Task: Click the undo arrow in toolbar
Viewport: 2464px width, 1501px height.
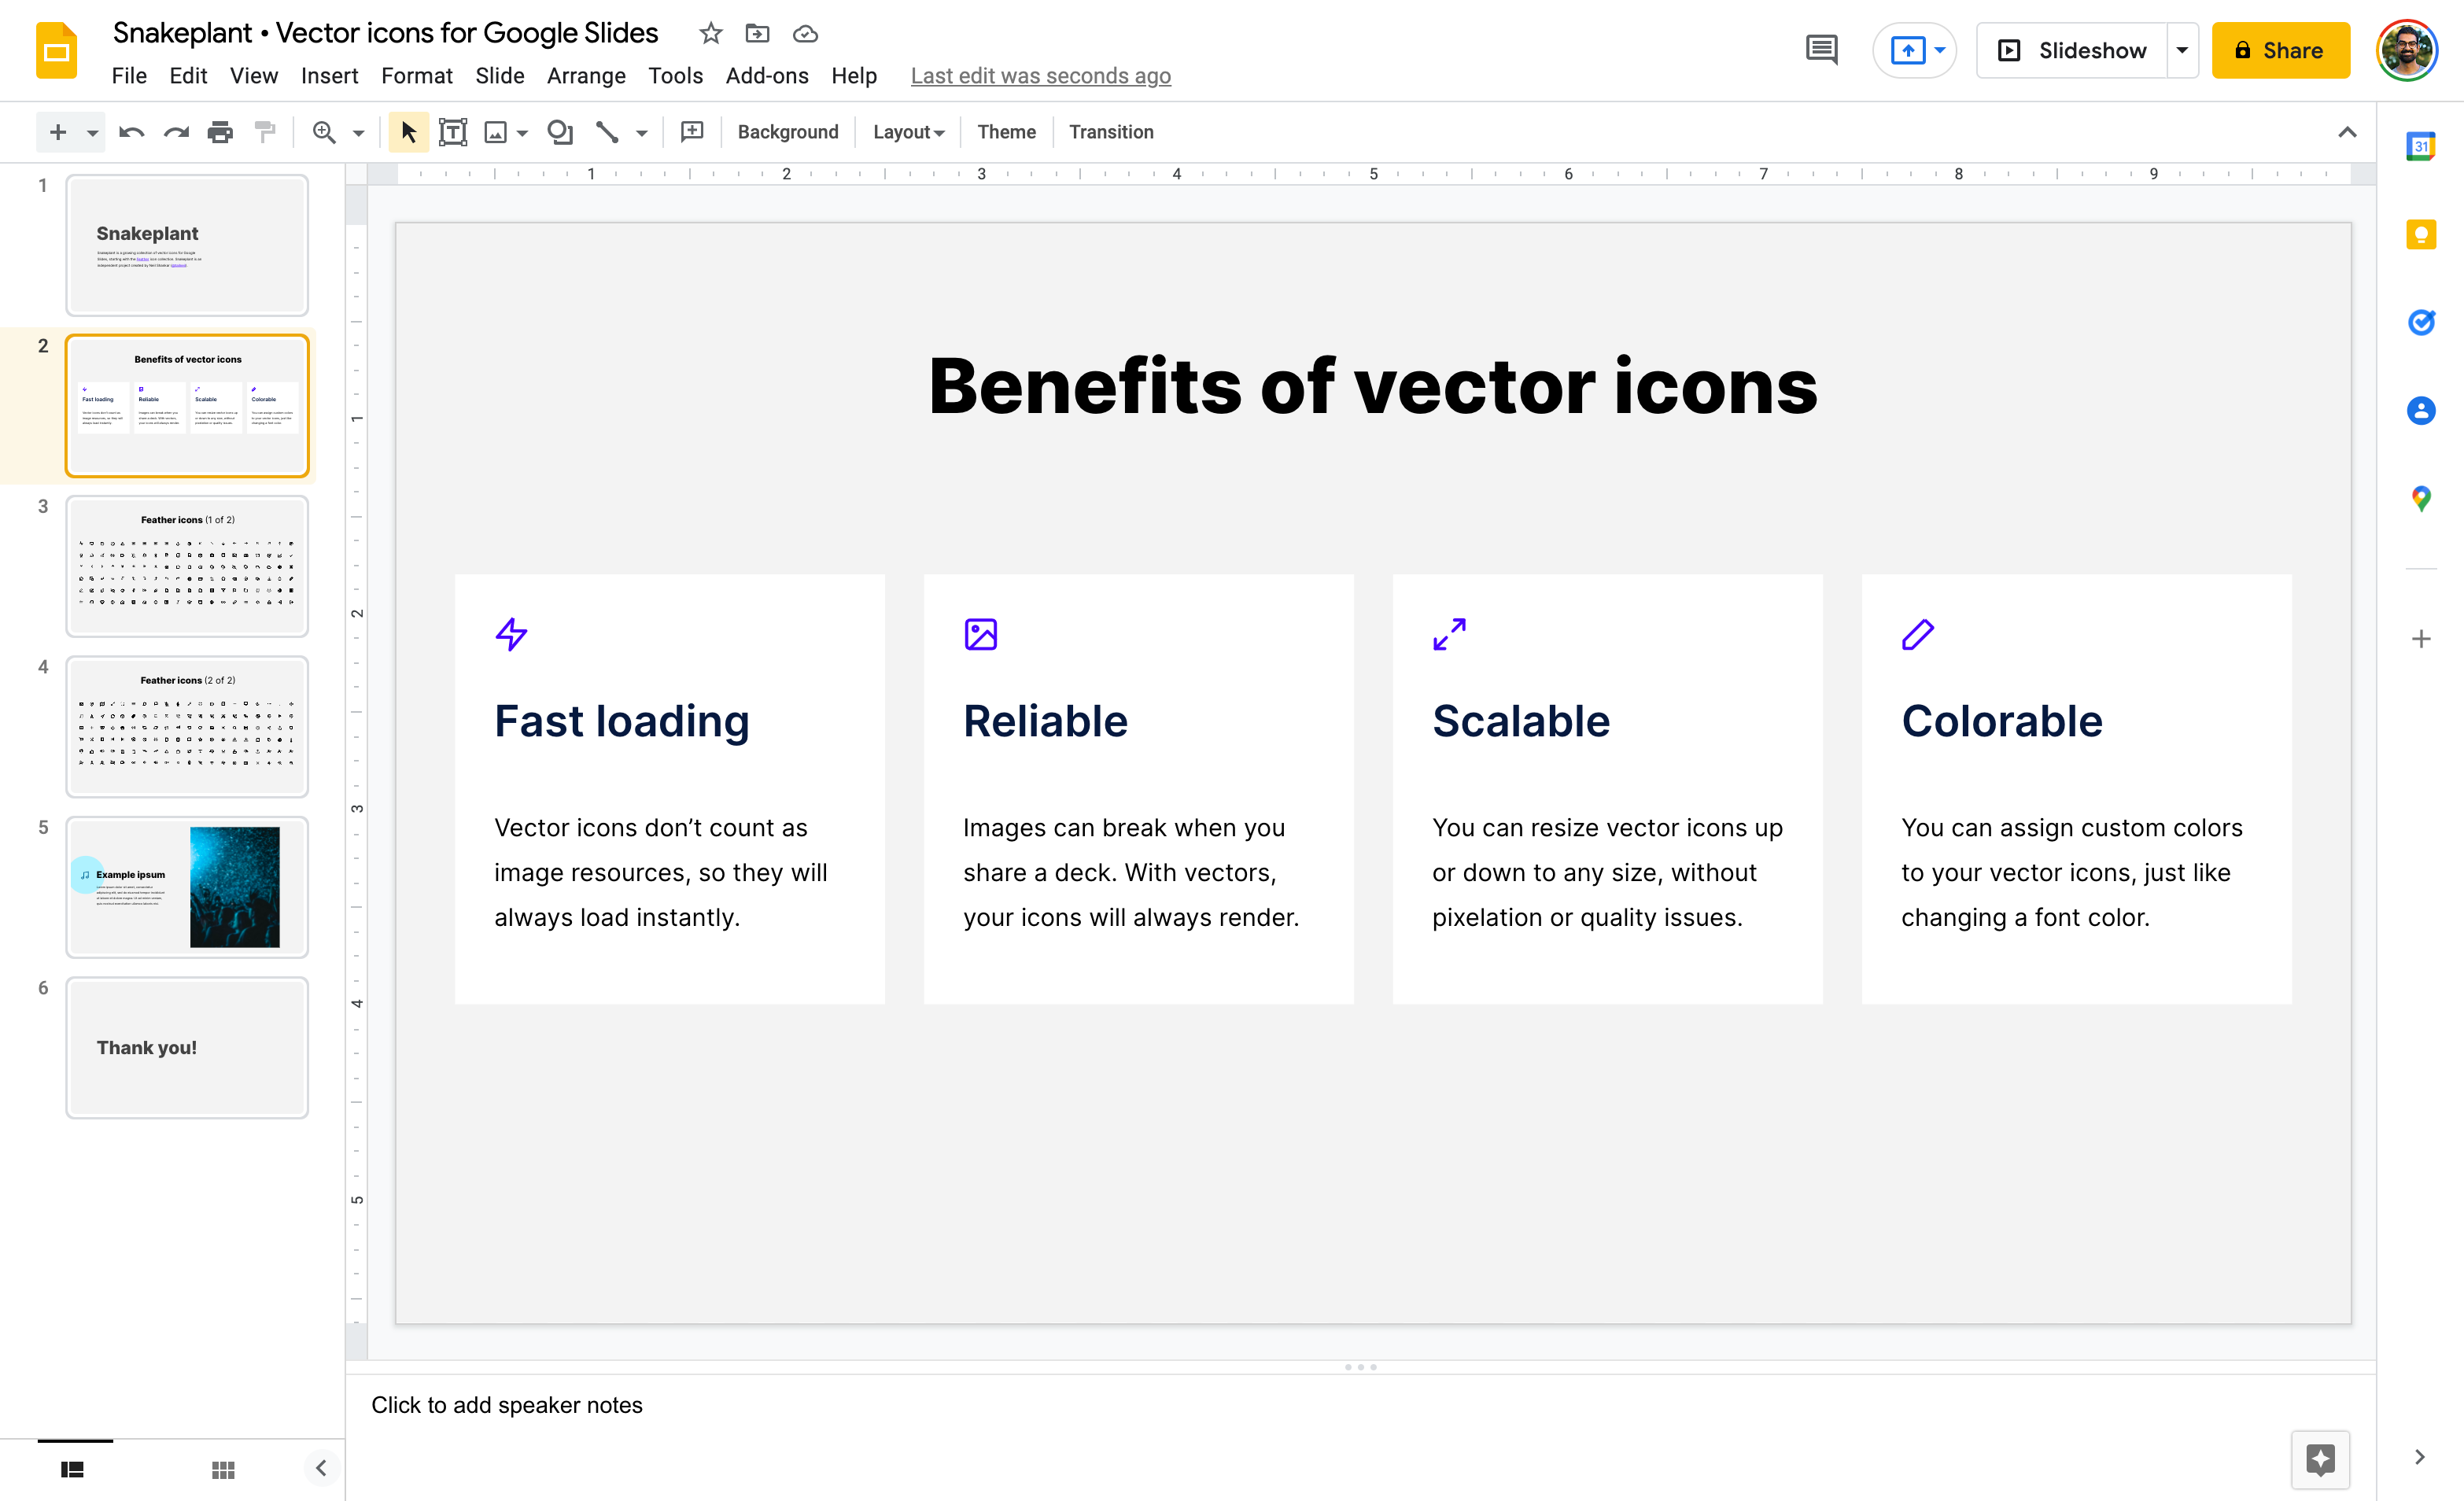Action: pyautogui.click(x=131, y=132)
